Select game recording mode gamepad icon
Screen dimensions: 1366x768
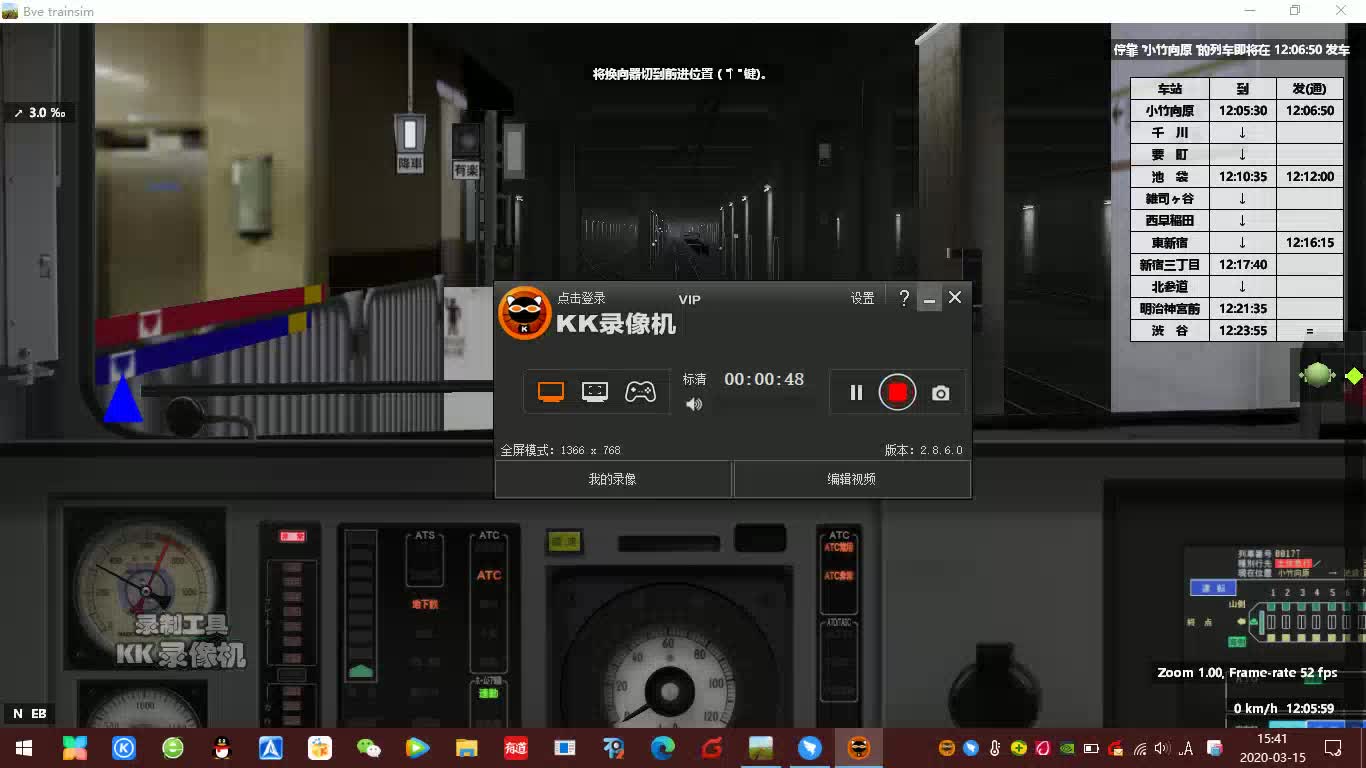pyautogui.click(x=640, y=392)
